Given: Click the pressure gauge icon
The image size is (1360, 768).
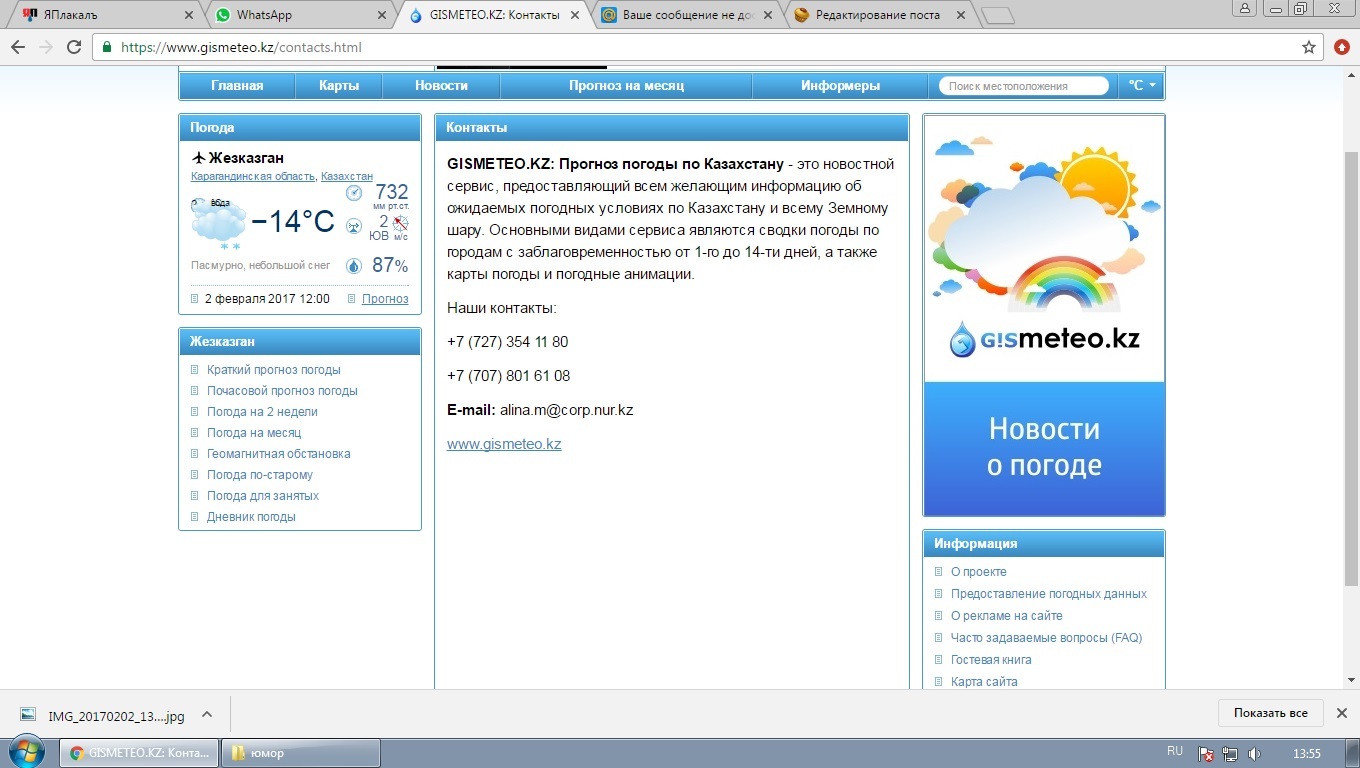Looking at the screenshot, I should pyautogui.click(x=354, y=193).
